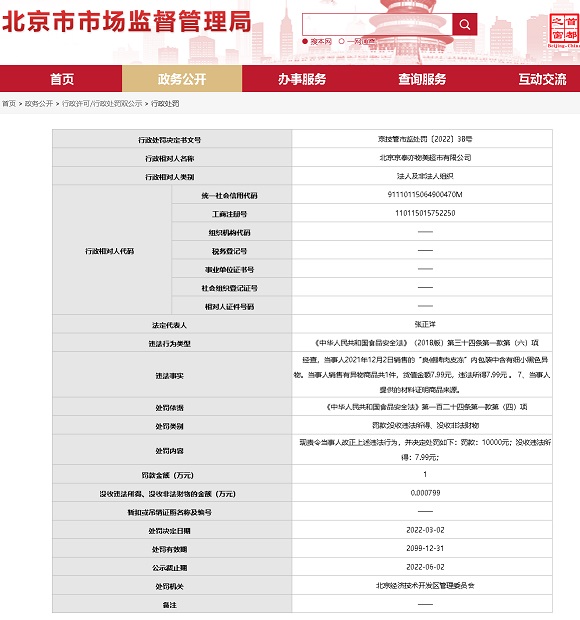580x620 pixels.
Task: Click the company name 北京京泰亦物美超市有限公司 cell
Action: (x=425, y=157)
